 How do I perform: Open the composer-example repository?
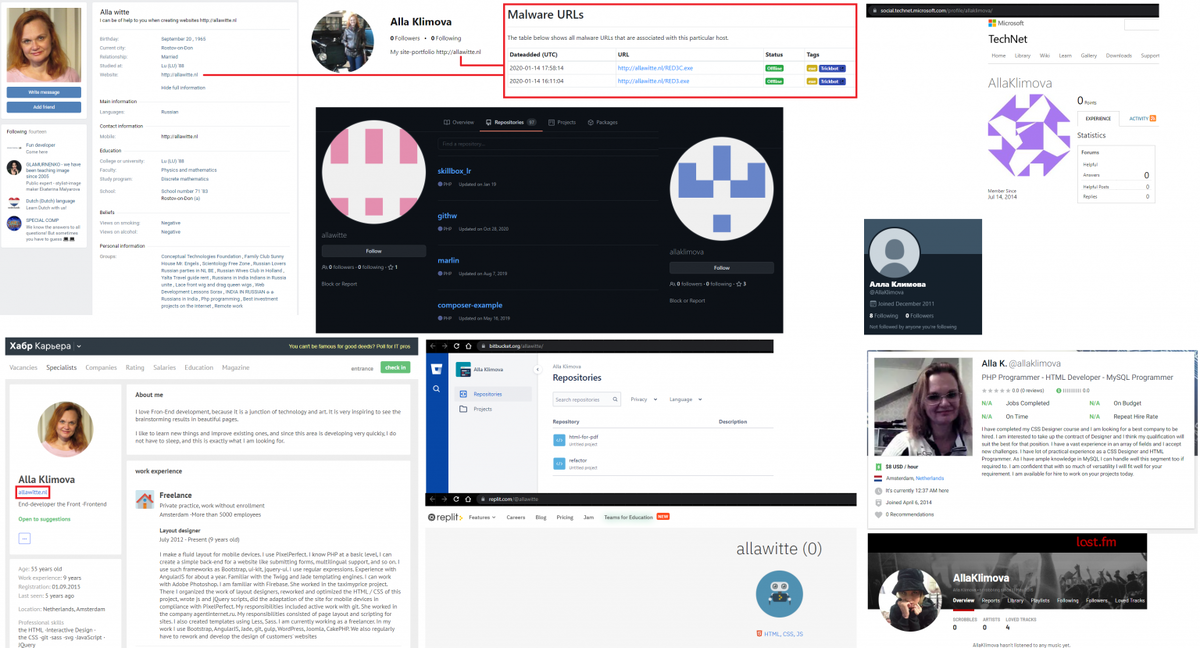[x=469, y=305]
